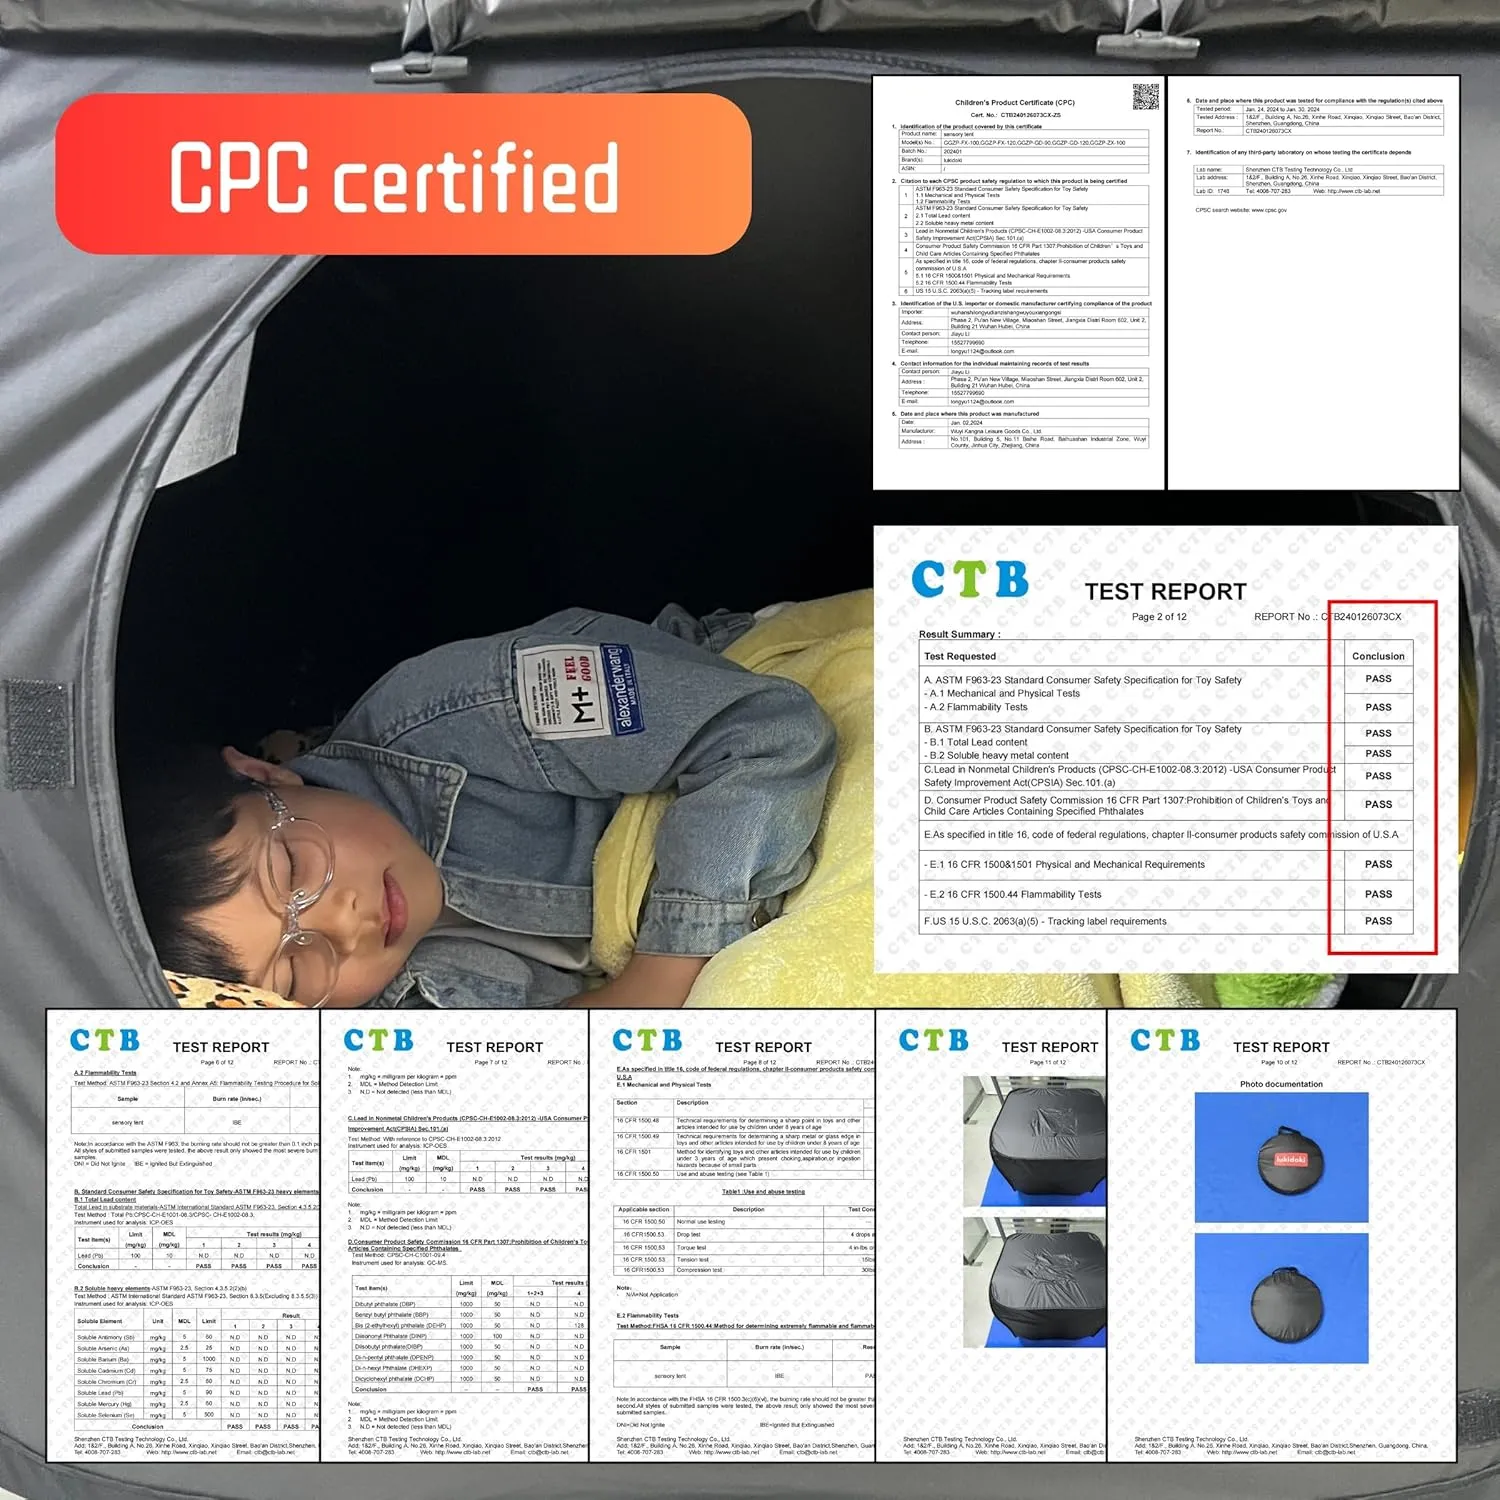Select PASS for E.1 Physical and Mechanical Requirements
Image resolution: width=1500 pixels, height=1500 pixels.
point(1378,864)
